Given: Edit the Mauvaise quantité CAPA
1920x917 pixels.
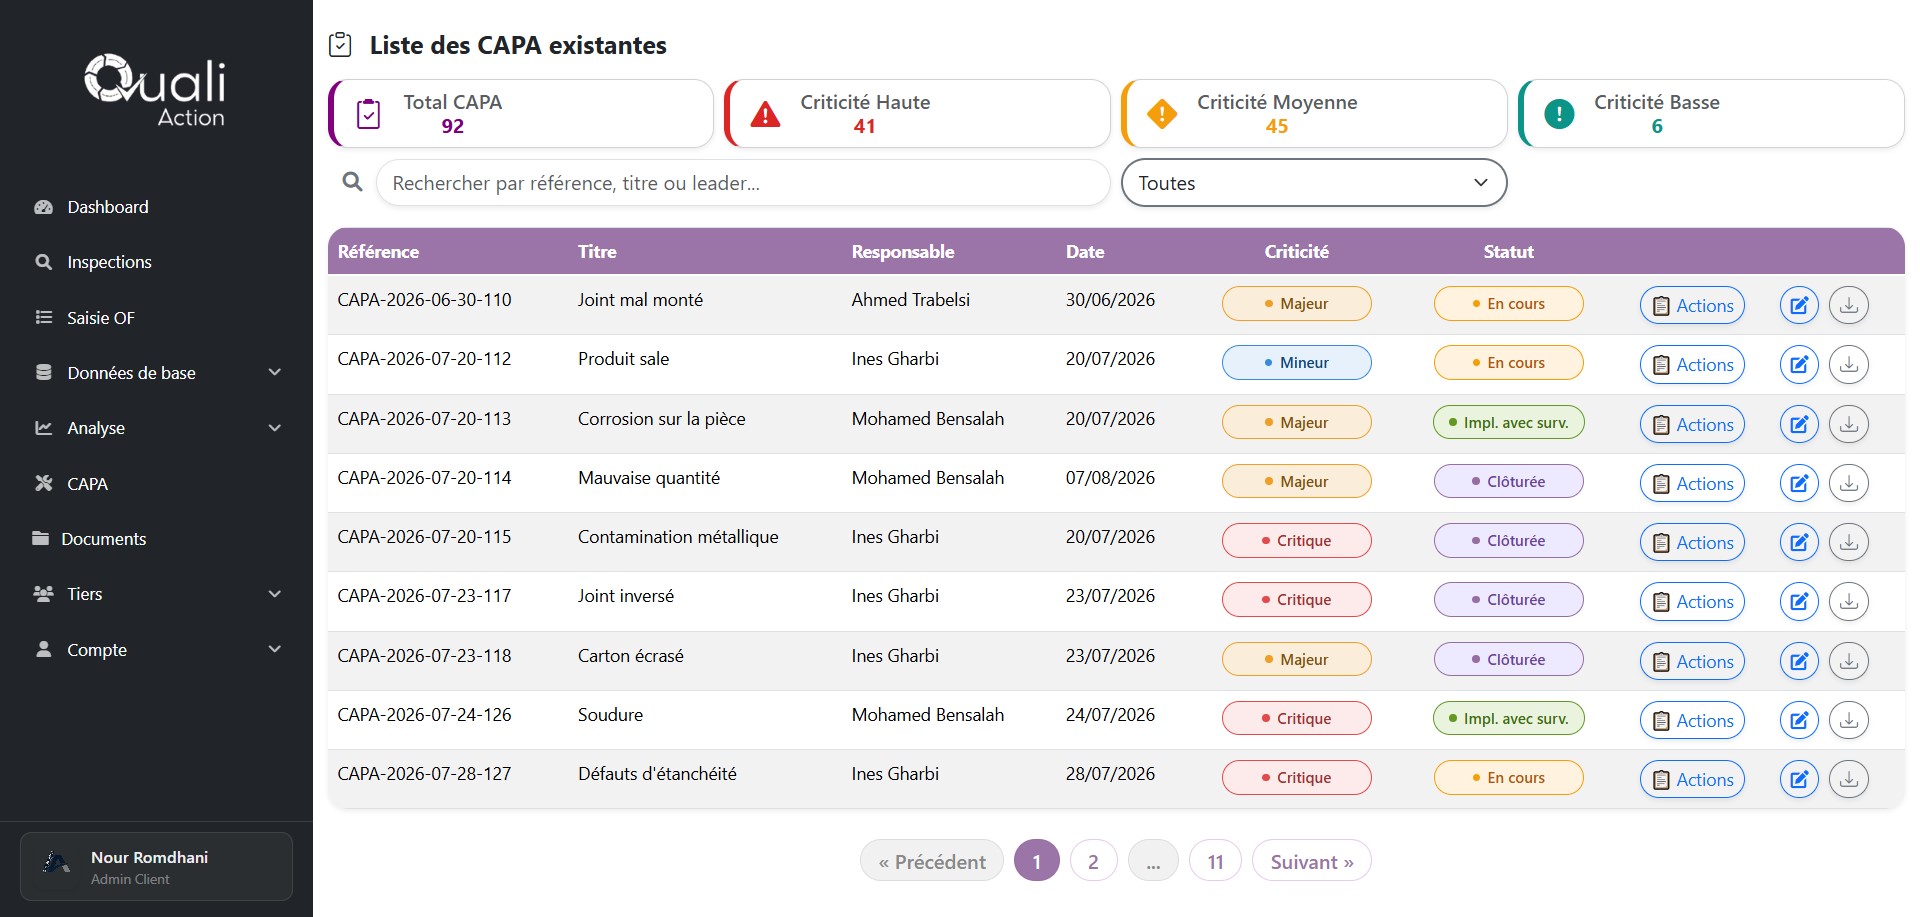Looking at the screenshot, I should pyautogui.click(x=1798, y=484).
